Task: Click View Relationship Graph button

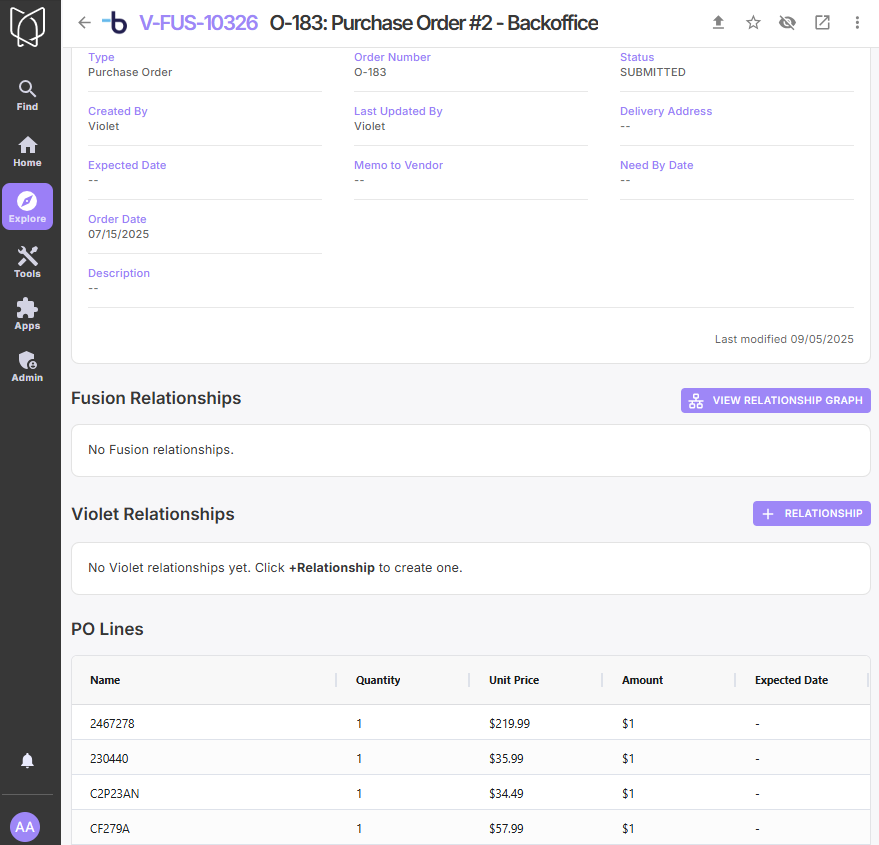Action: point(776,401)
